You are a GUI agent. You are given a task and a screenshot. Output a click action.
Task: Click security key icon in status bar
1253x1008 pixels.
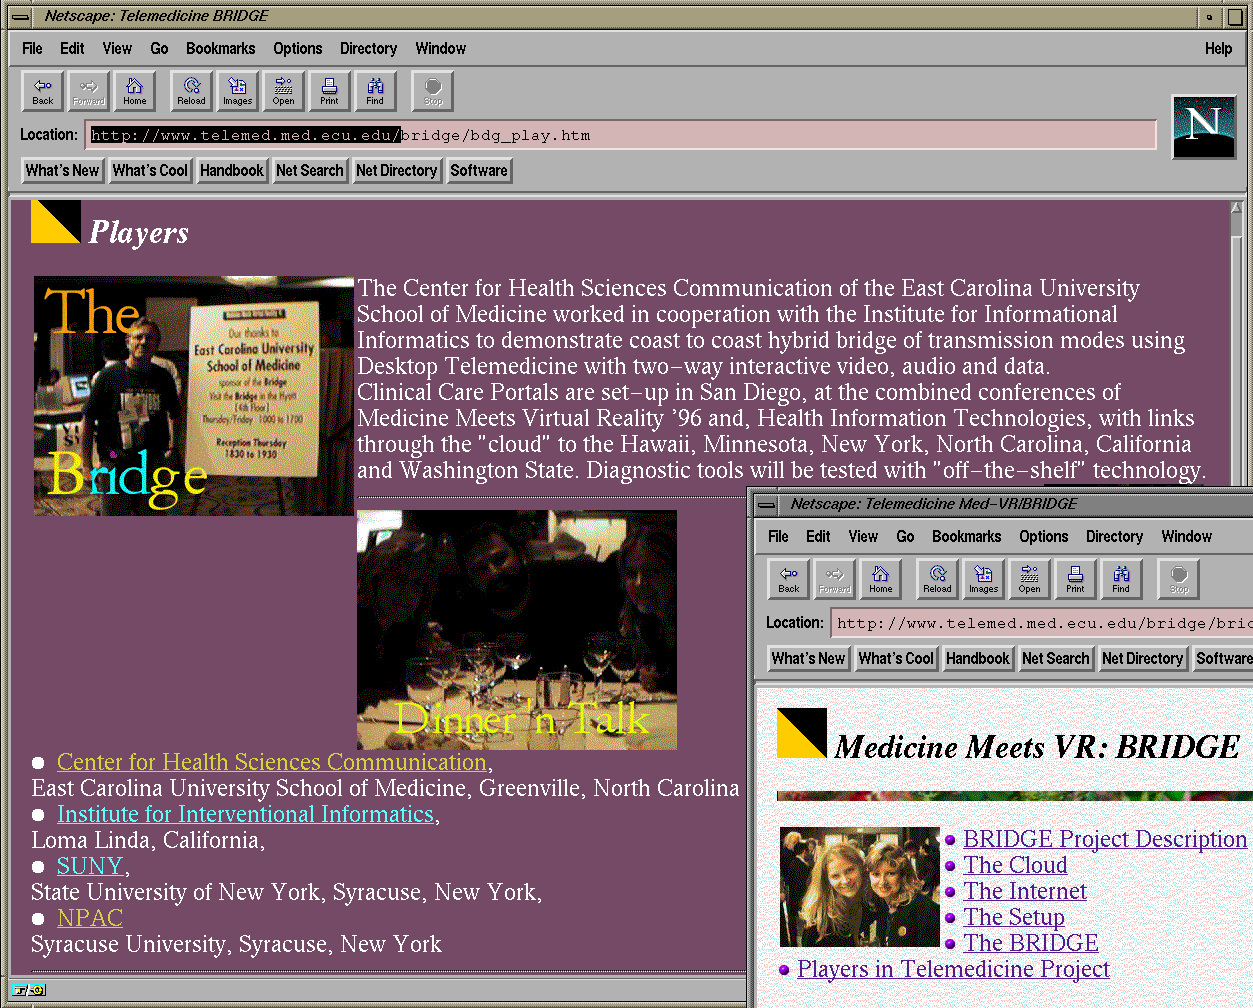pos(29,990)
